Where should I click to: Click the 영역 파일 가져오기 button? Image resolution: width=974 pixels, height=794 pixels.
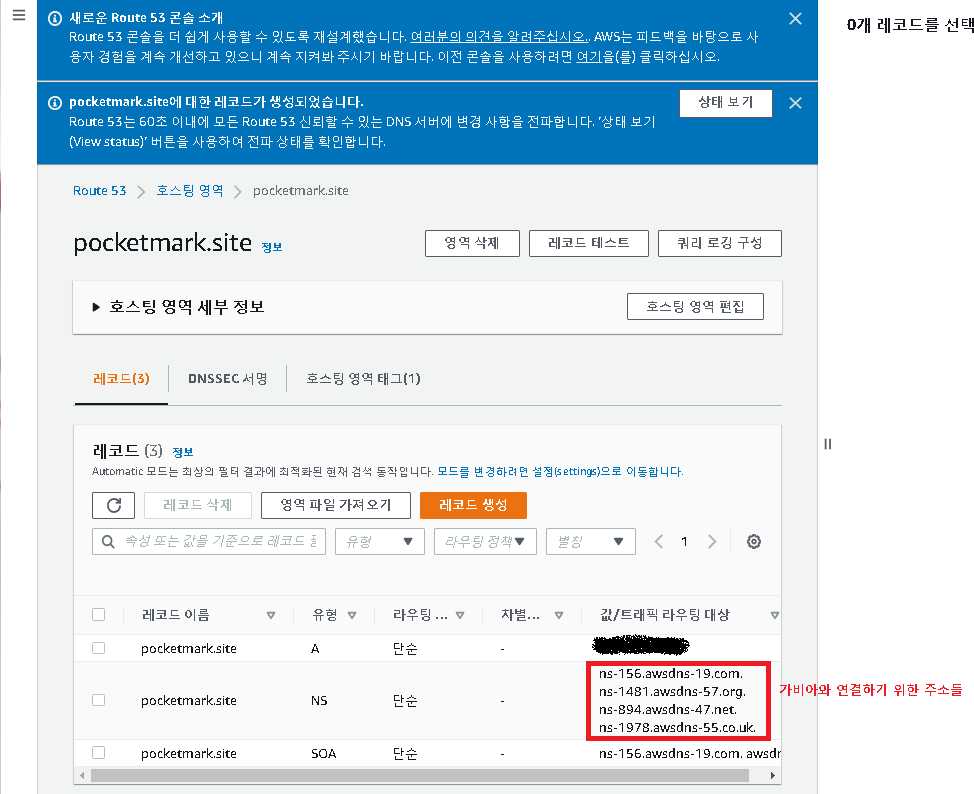[335, 505]
